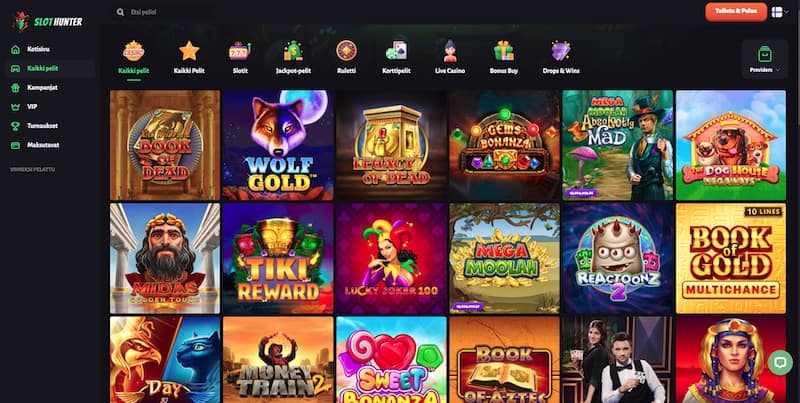Select the Jackpot-pelit money bag icon
Screen dimensions: 800x403
(x=293, y=51)
